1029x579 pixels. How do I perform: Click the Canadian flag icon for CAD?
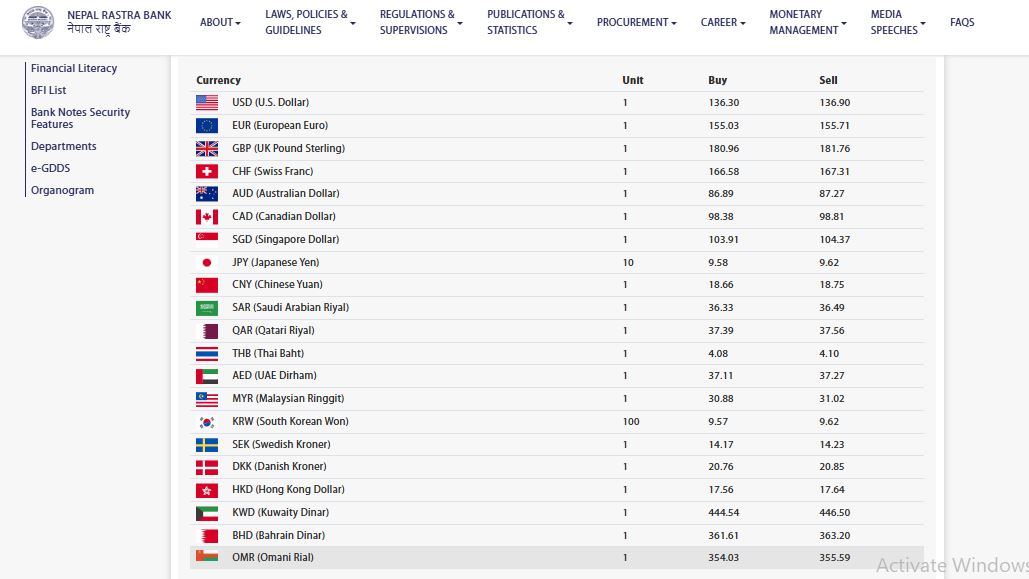pos(207,217)
